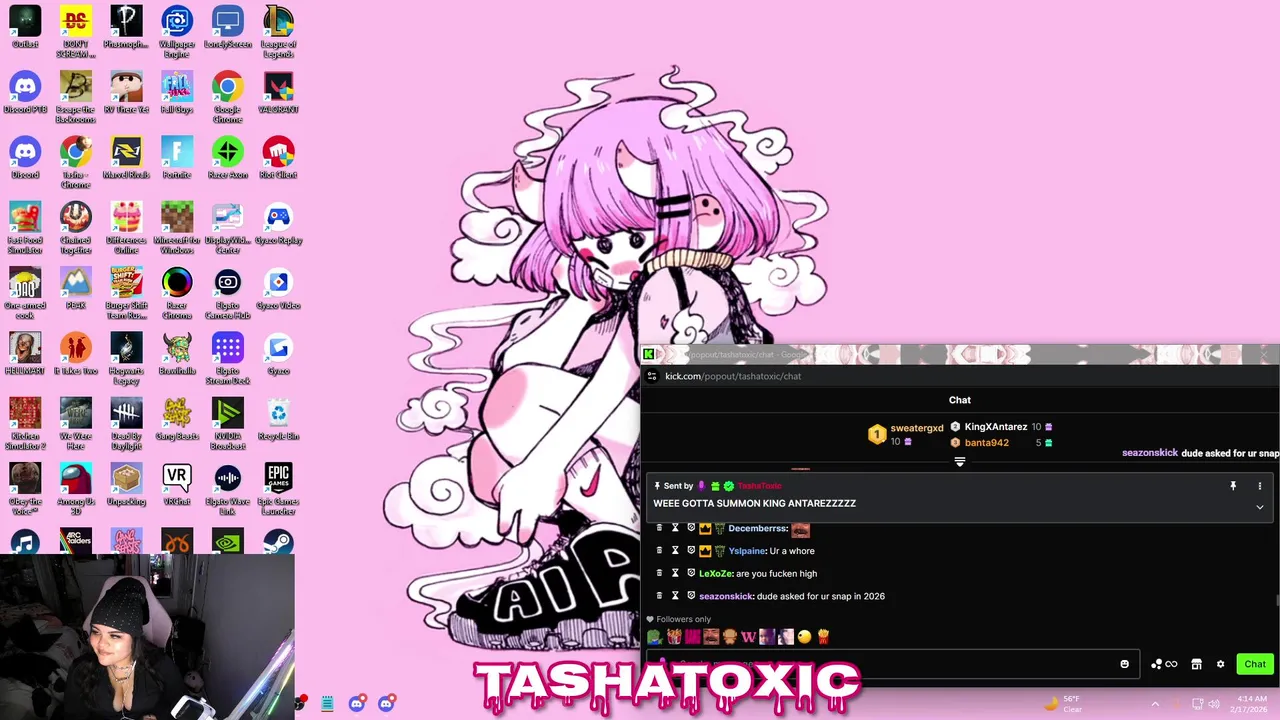Open the Recycle Bin

pos(278,419)
